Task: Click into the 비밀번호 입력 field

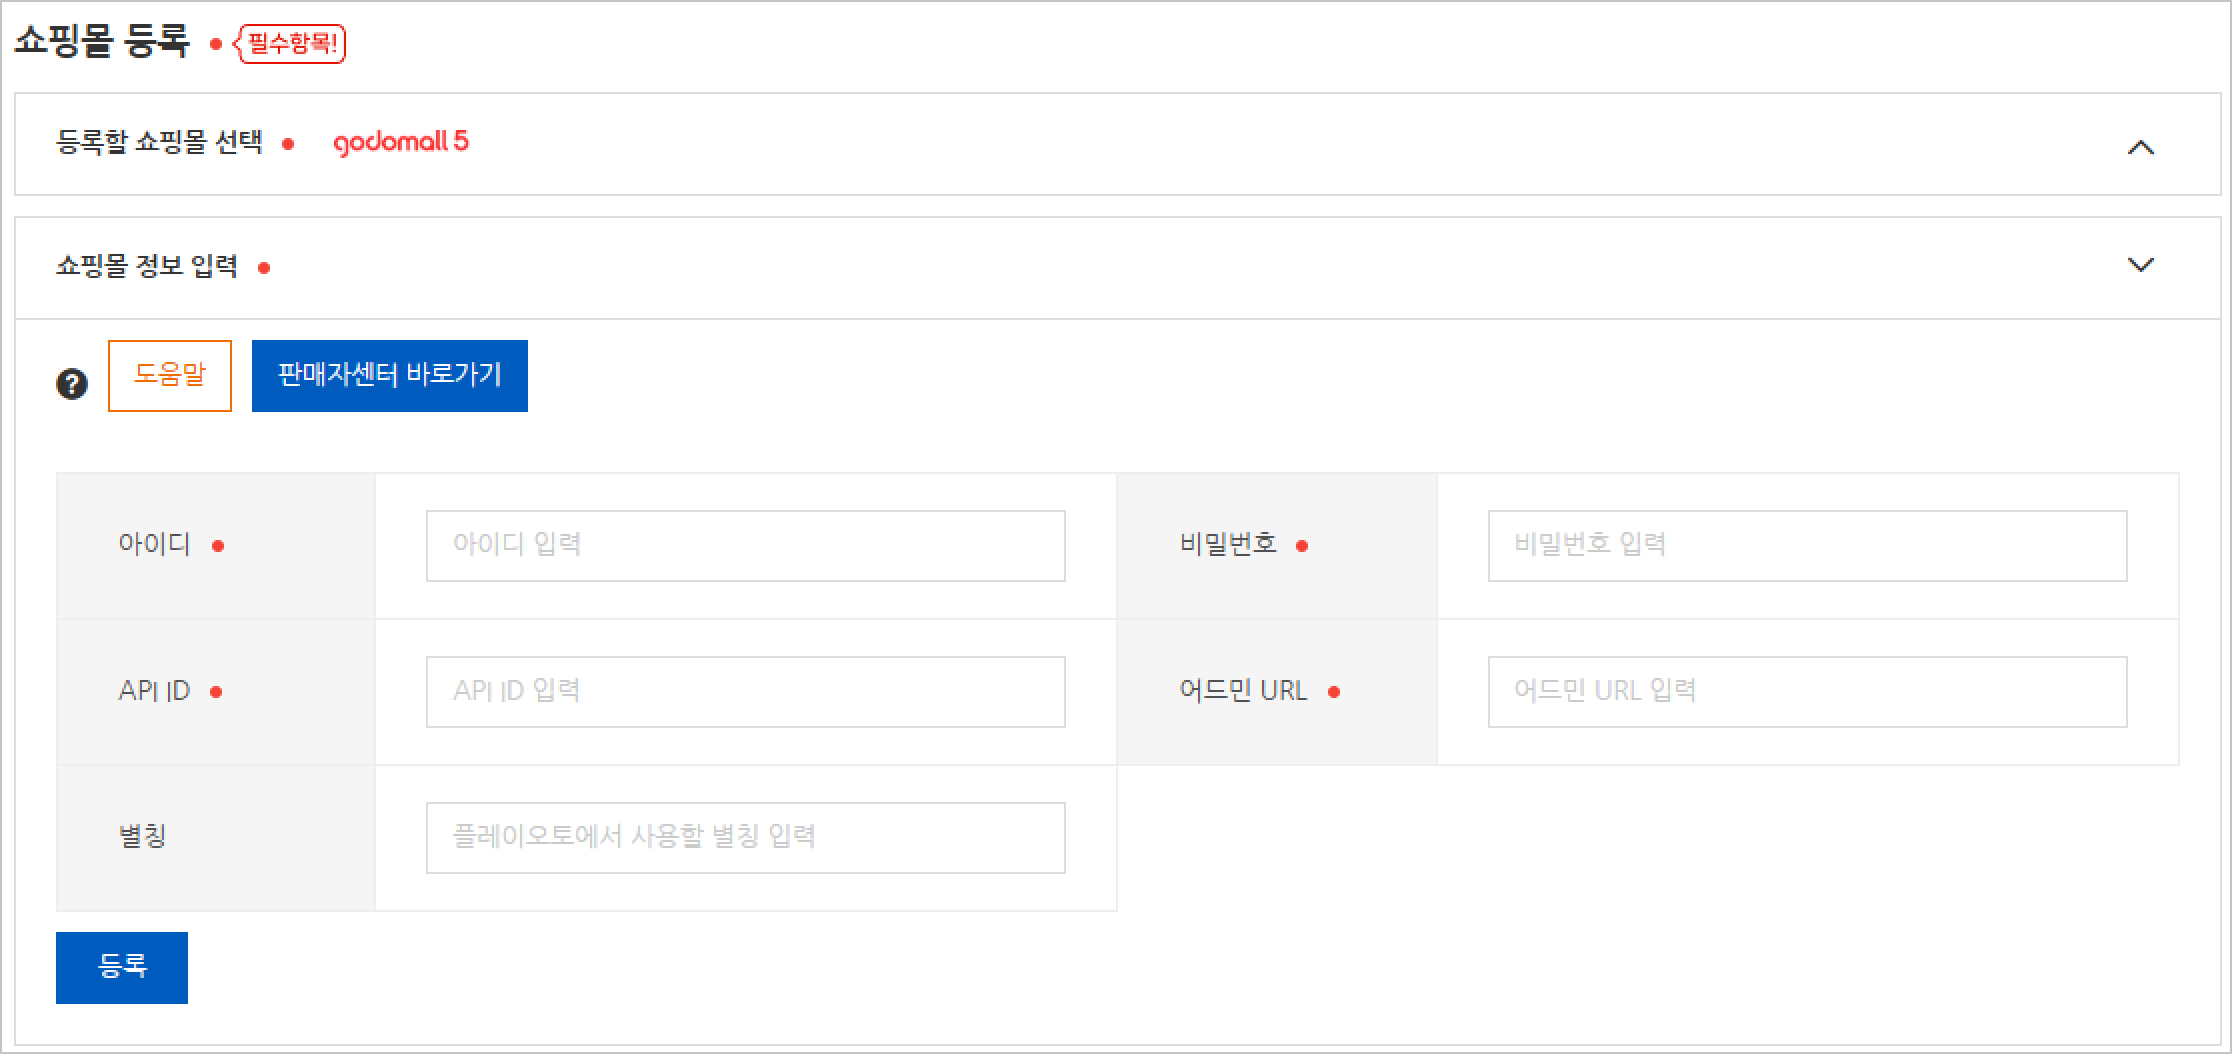Action: coord(1806,545)
